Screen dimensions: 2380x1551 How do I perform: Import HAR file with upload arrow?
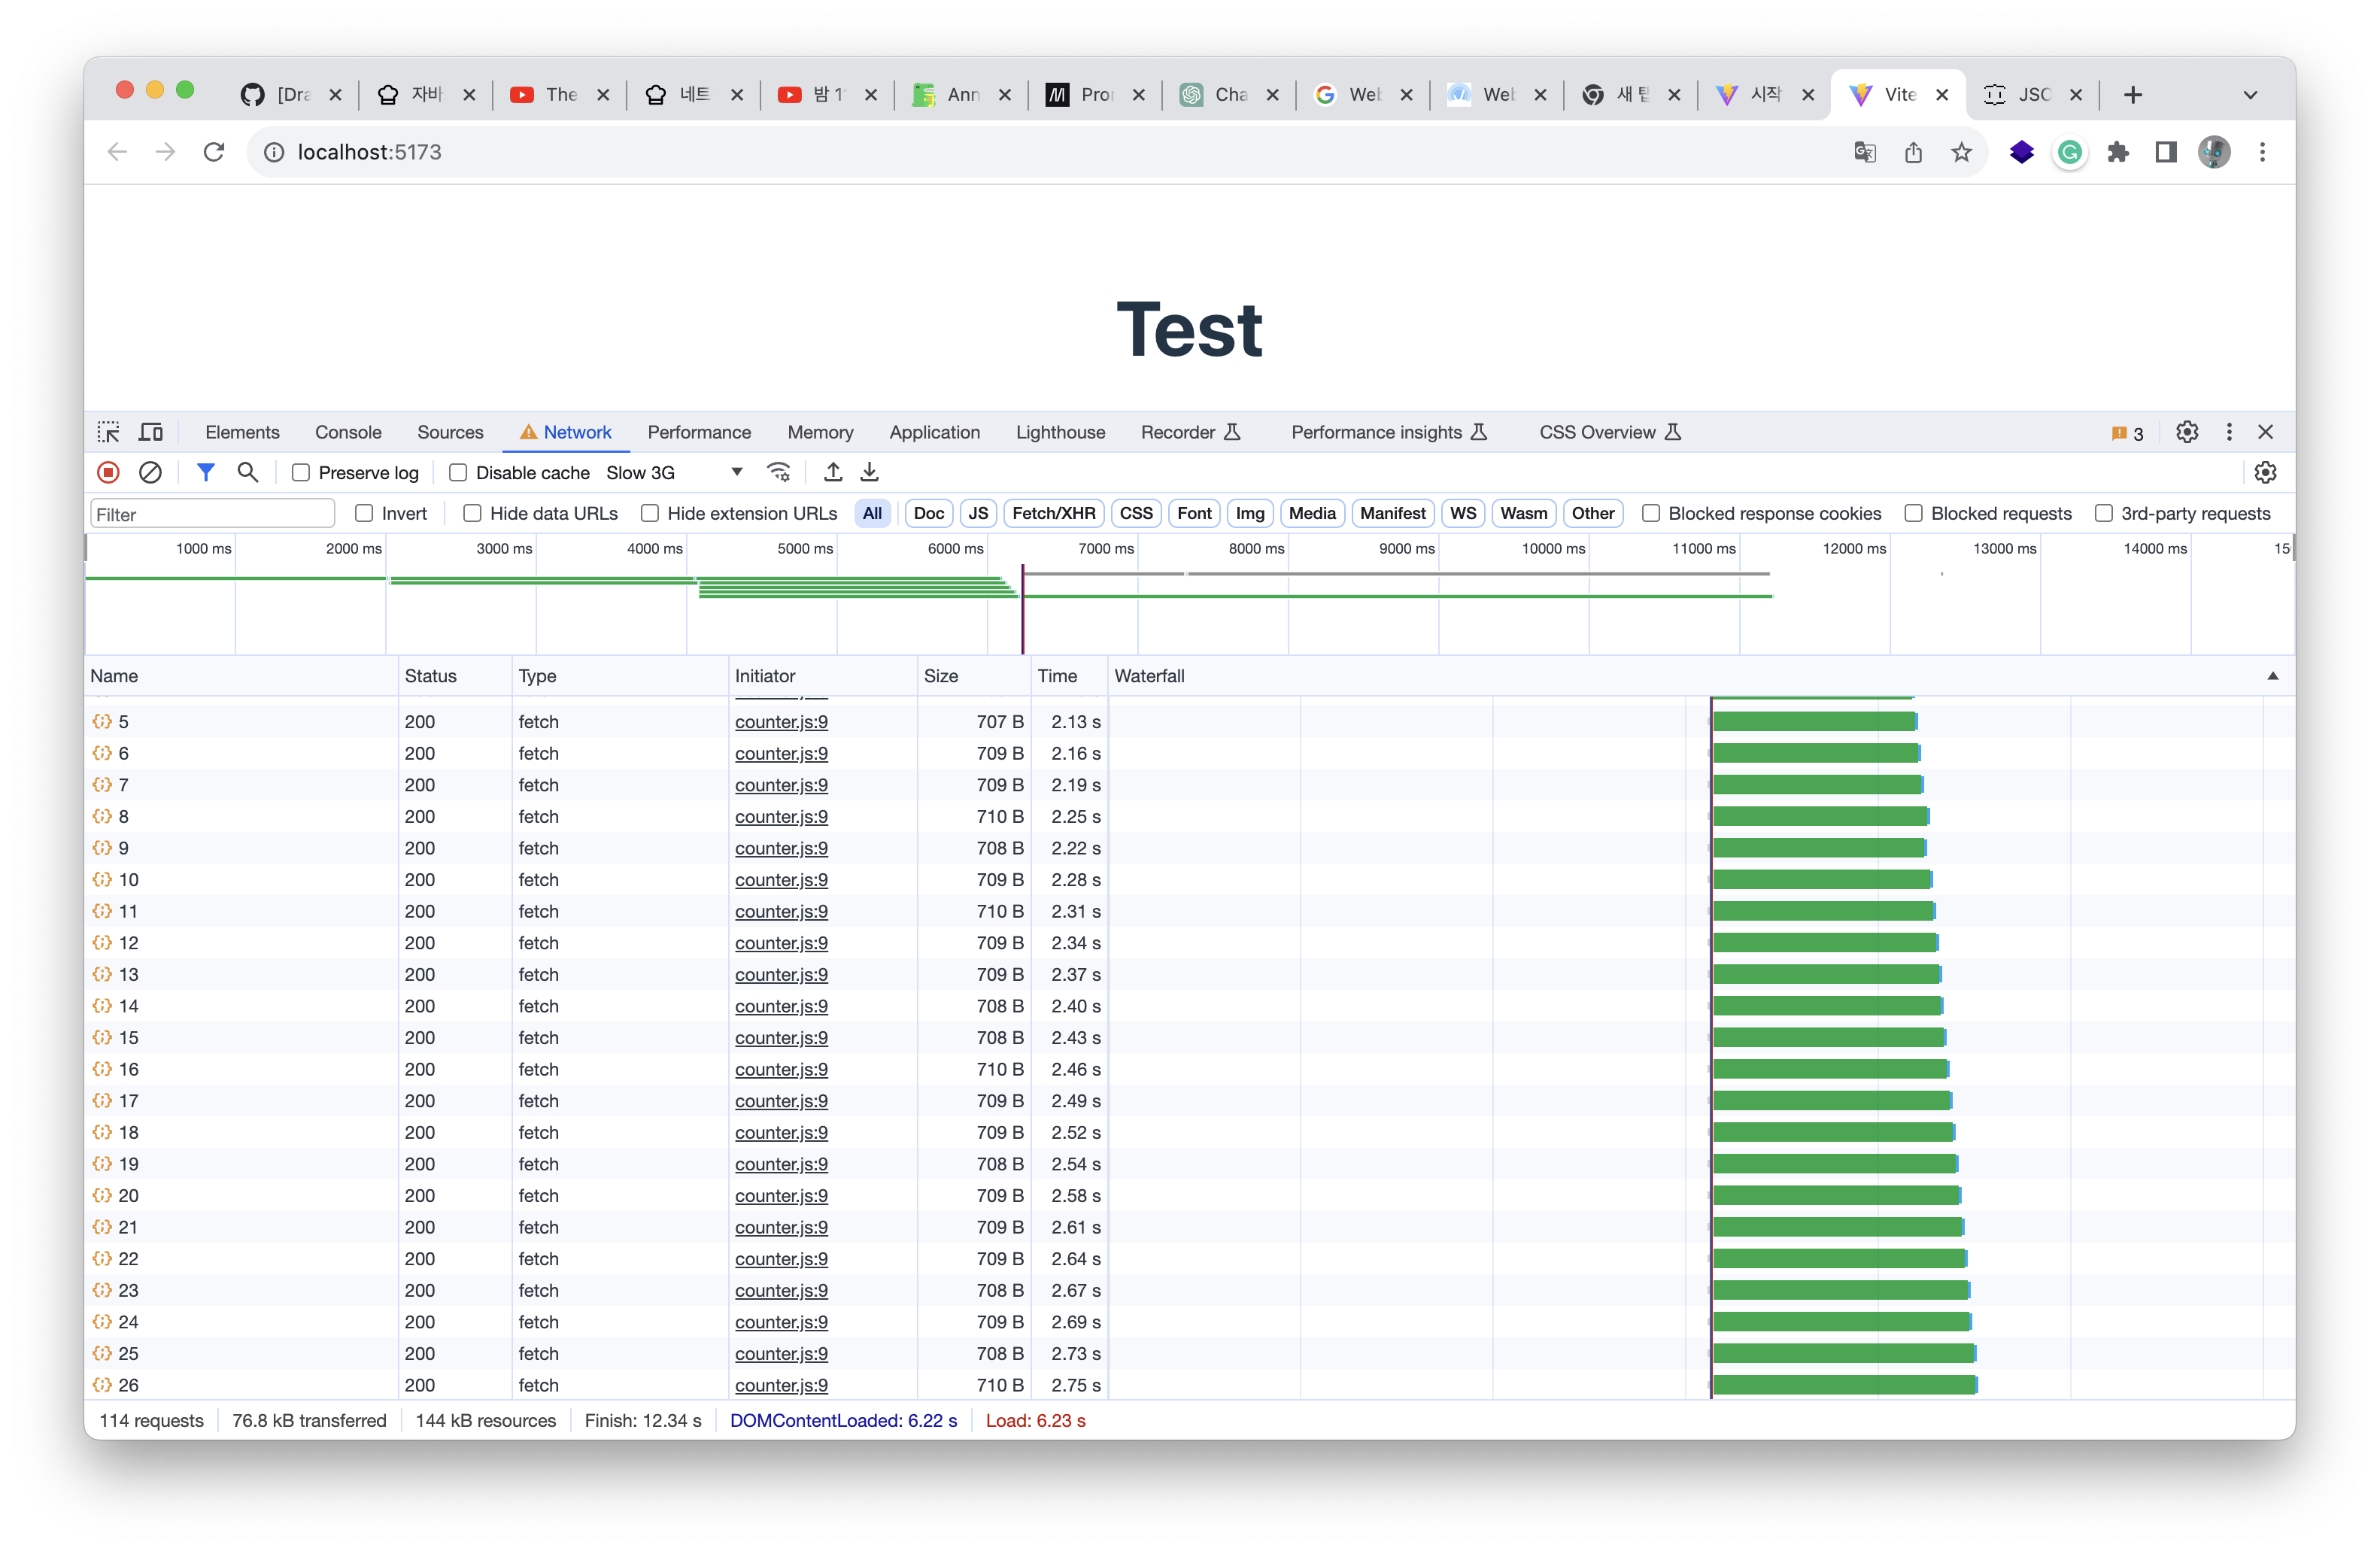point(833,472)
